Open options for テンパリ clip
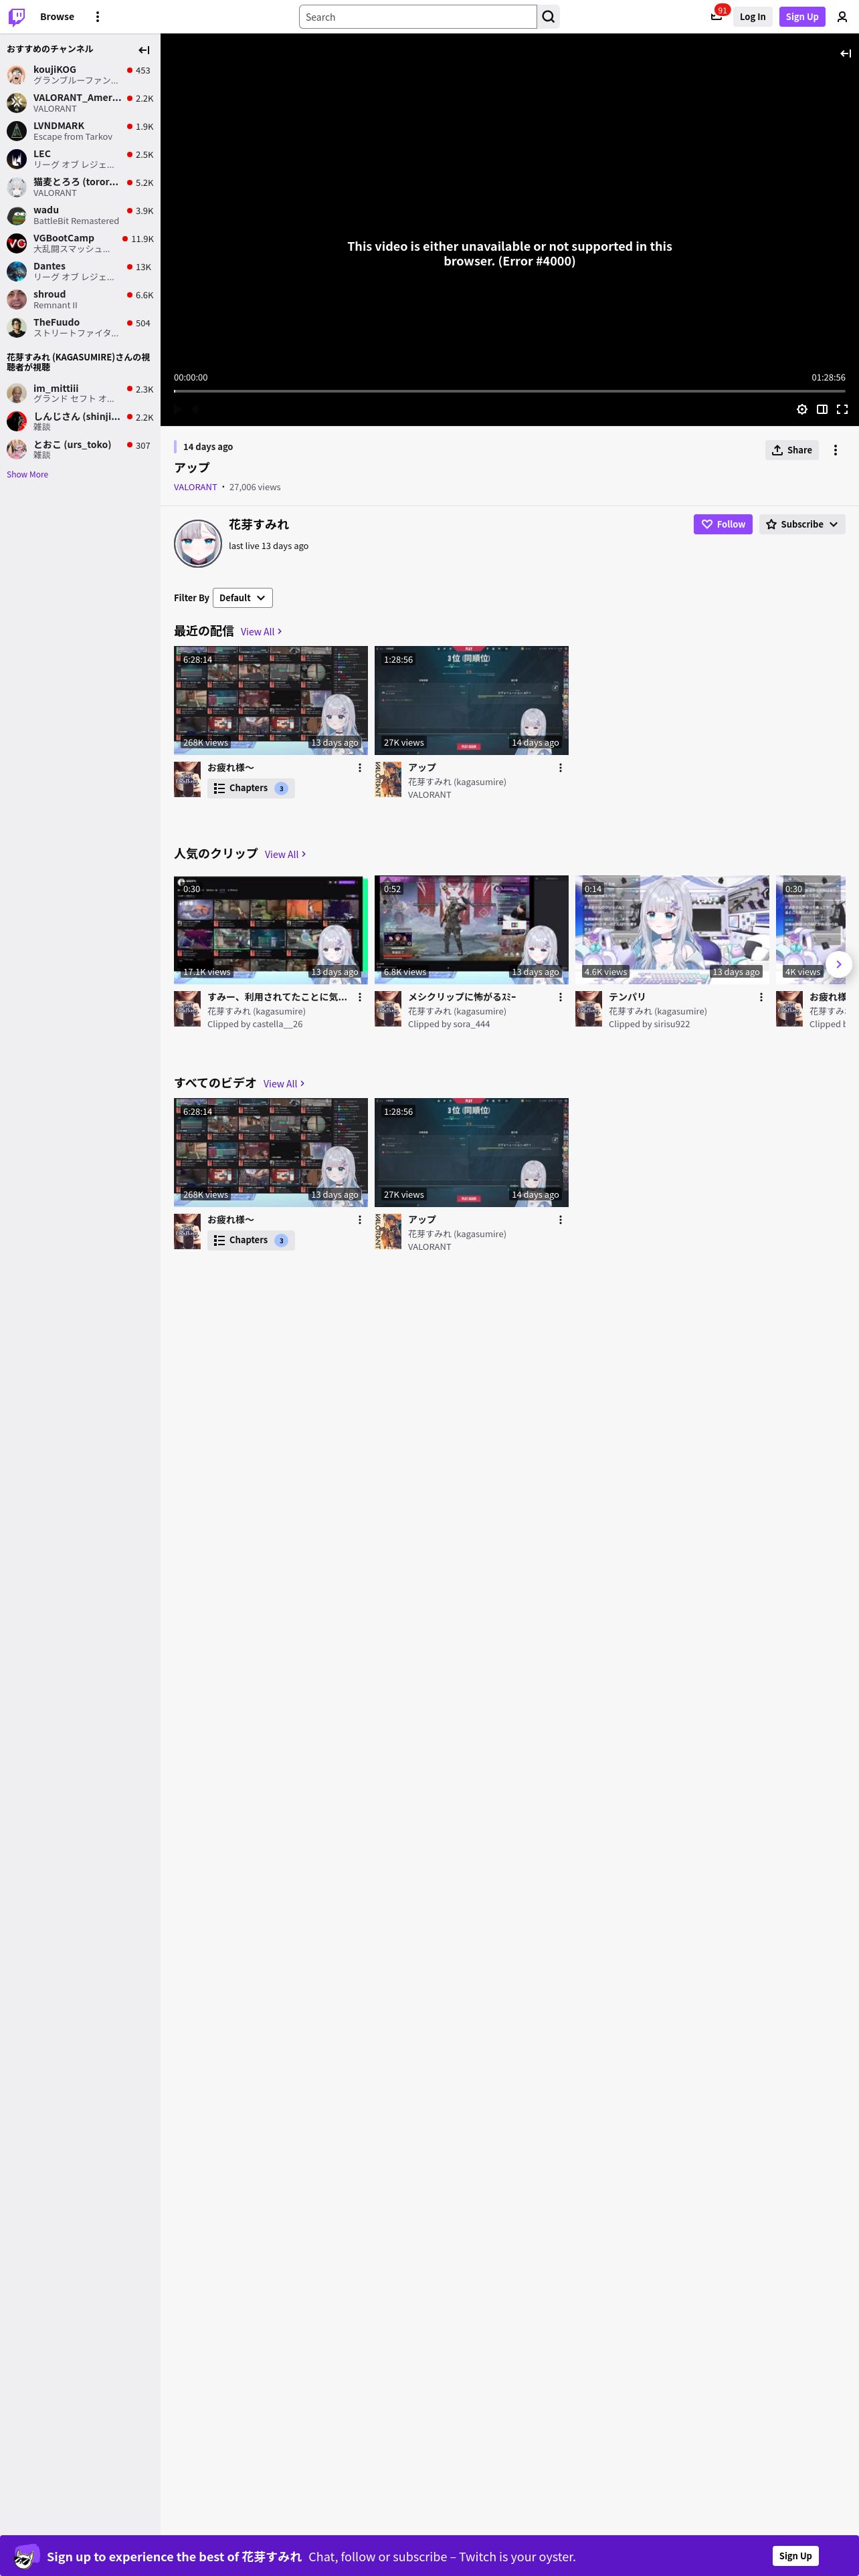This screenshot has height=2576, width=859. pyautogui.click(x=761, y=997)
